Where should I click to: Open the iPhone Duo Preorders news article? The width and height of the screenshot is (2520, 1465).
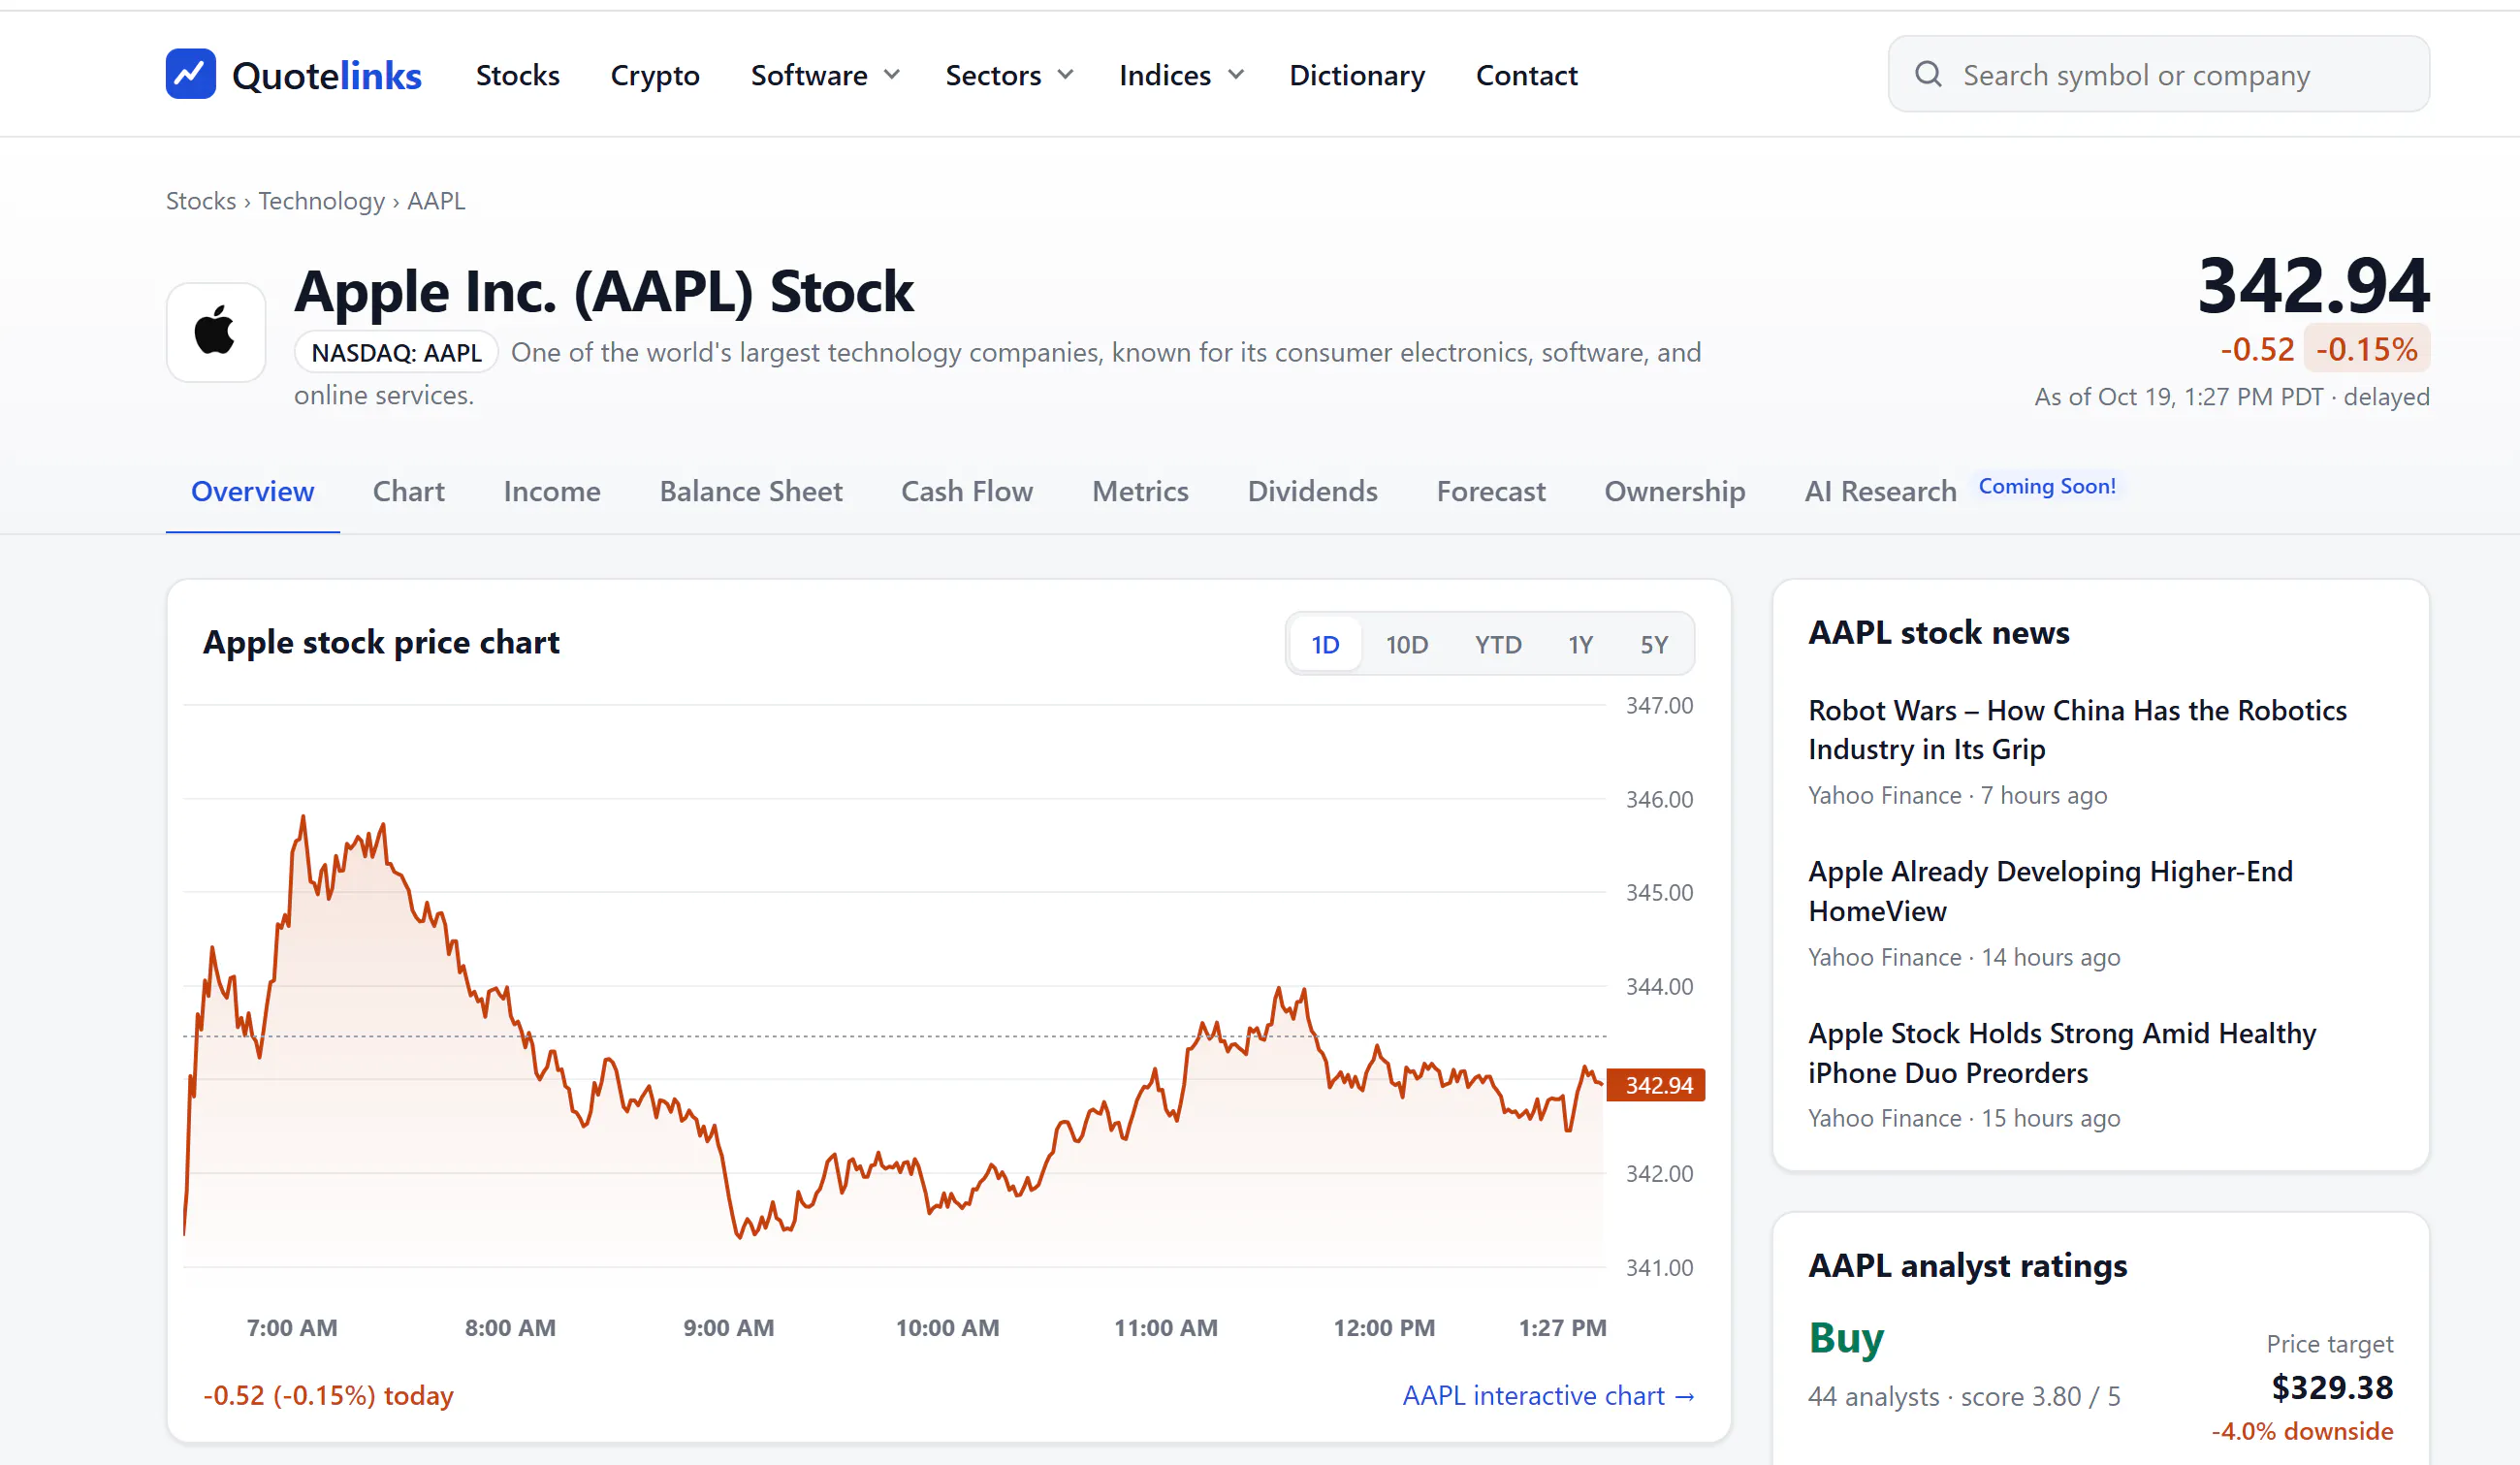point(2062,1052)
